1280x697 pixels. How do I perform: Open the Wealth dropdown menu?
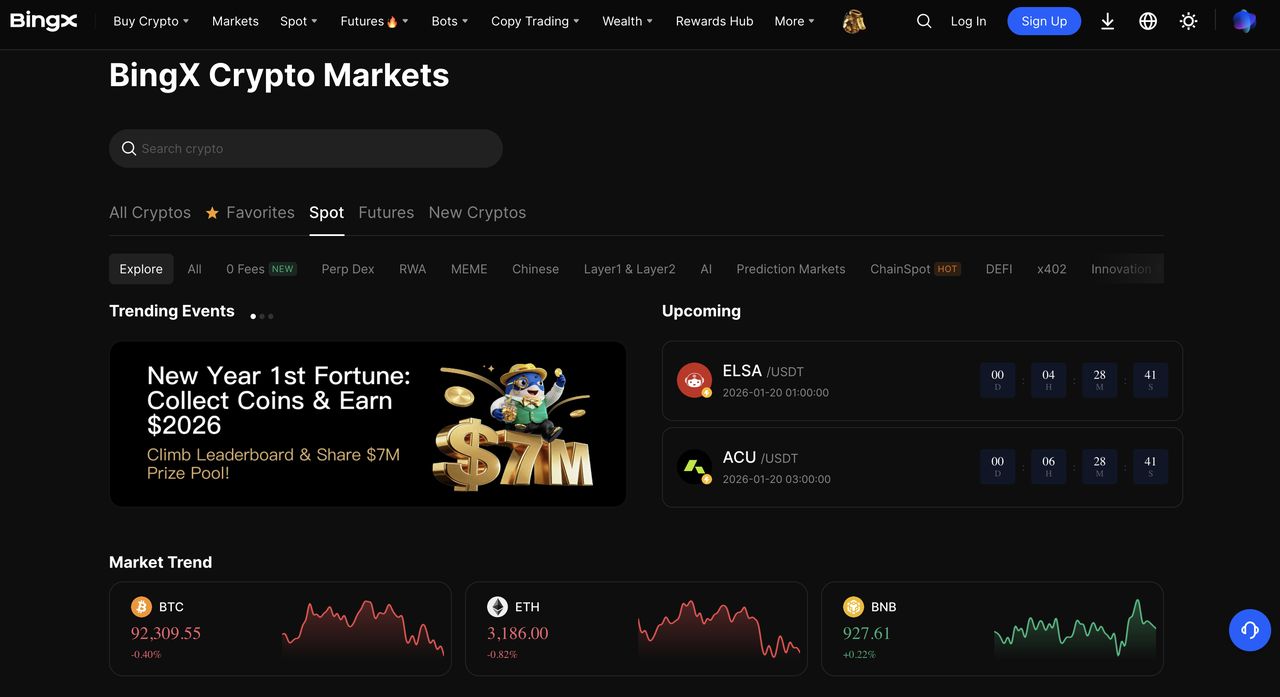[x=627, y=21]
